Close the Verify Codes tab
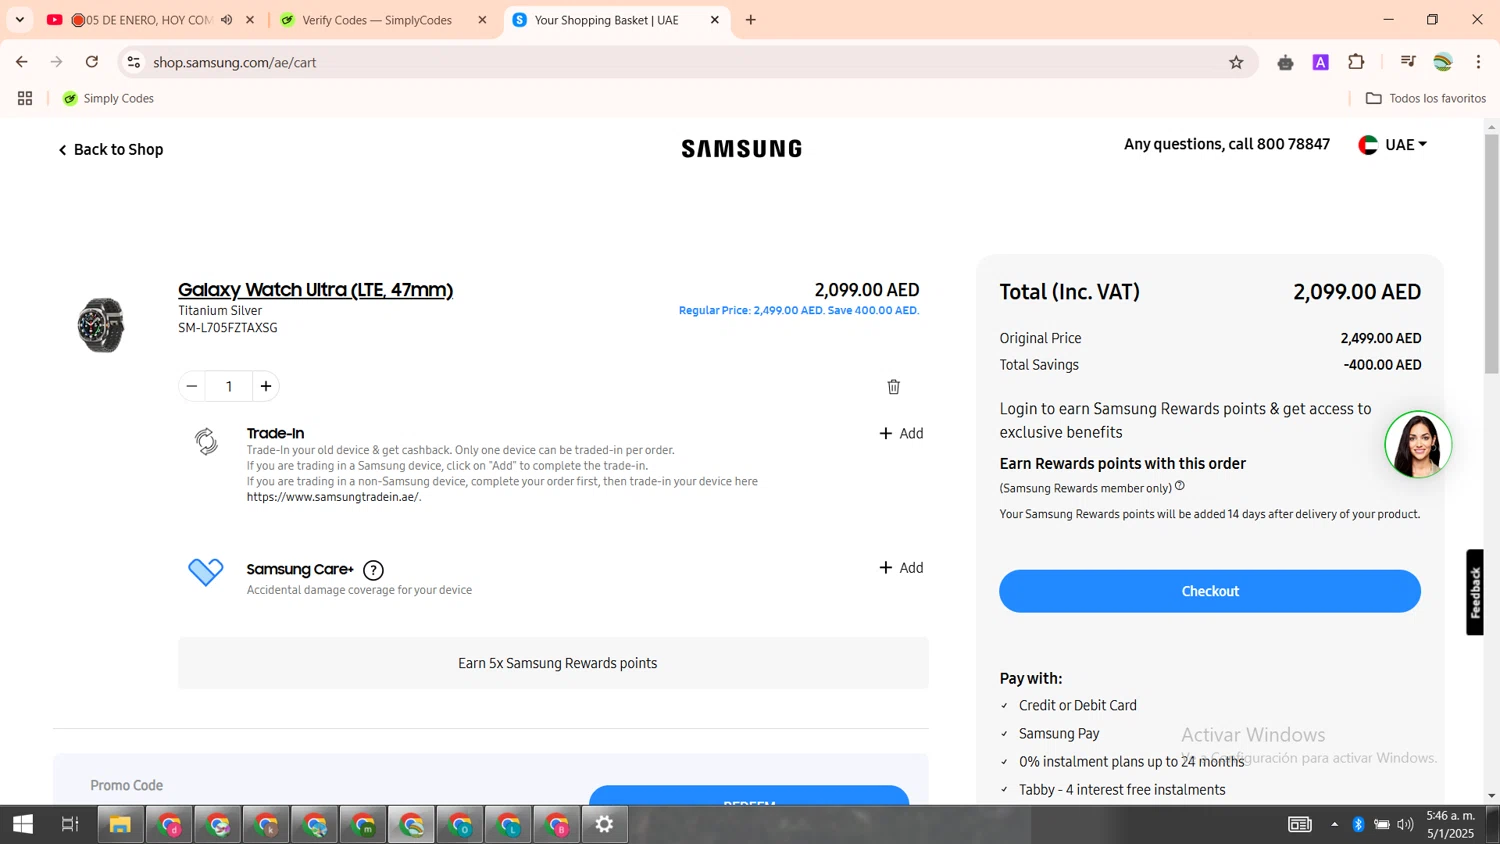Image resolution: width=1500 pixels, height=844 pixels. (x=482, y=20)
